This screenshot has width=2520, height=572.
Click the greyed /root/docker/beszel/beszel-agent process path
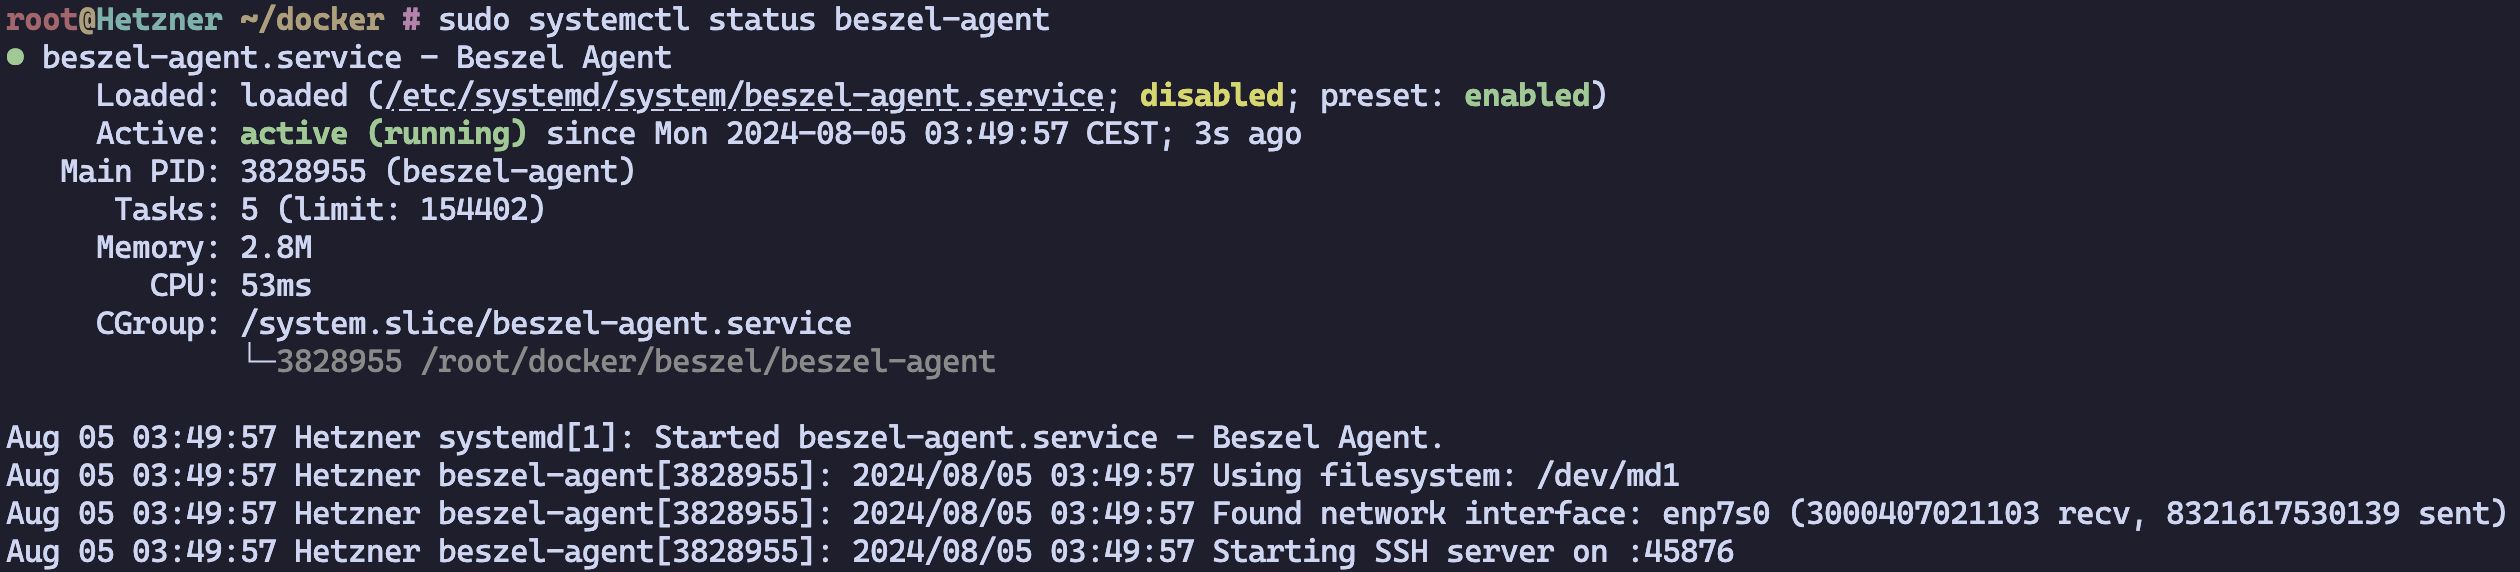[x=708, y=362]
